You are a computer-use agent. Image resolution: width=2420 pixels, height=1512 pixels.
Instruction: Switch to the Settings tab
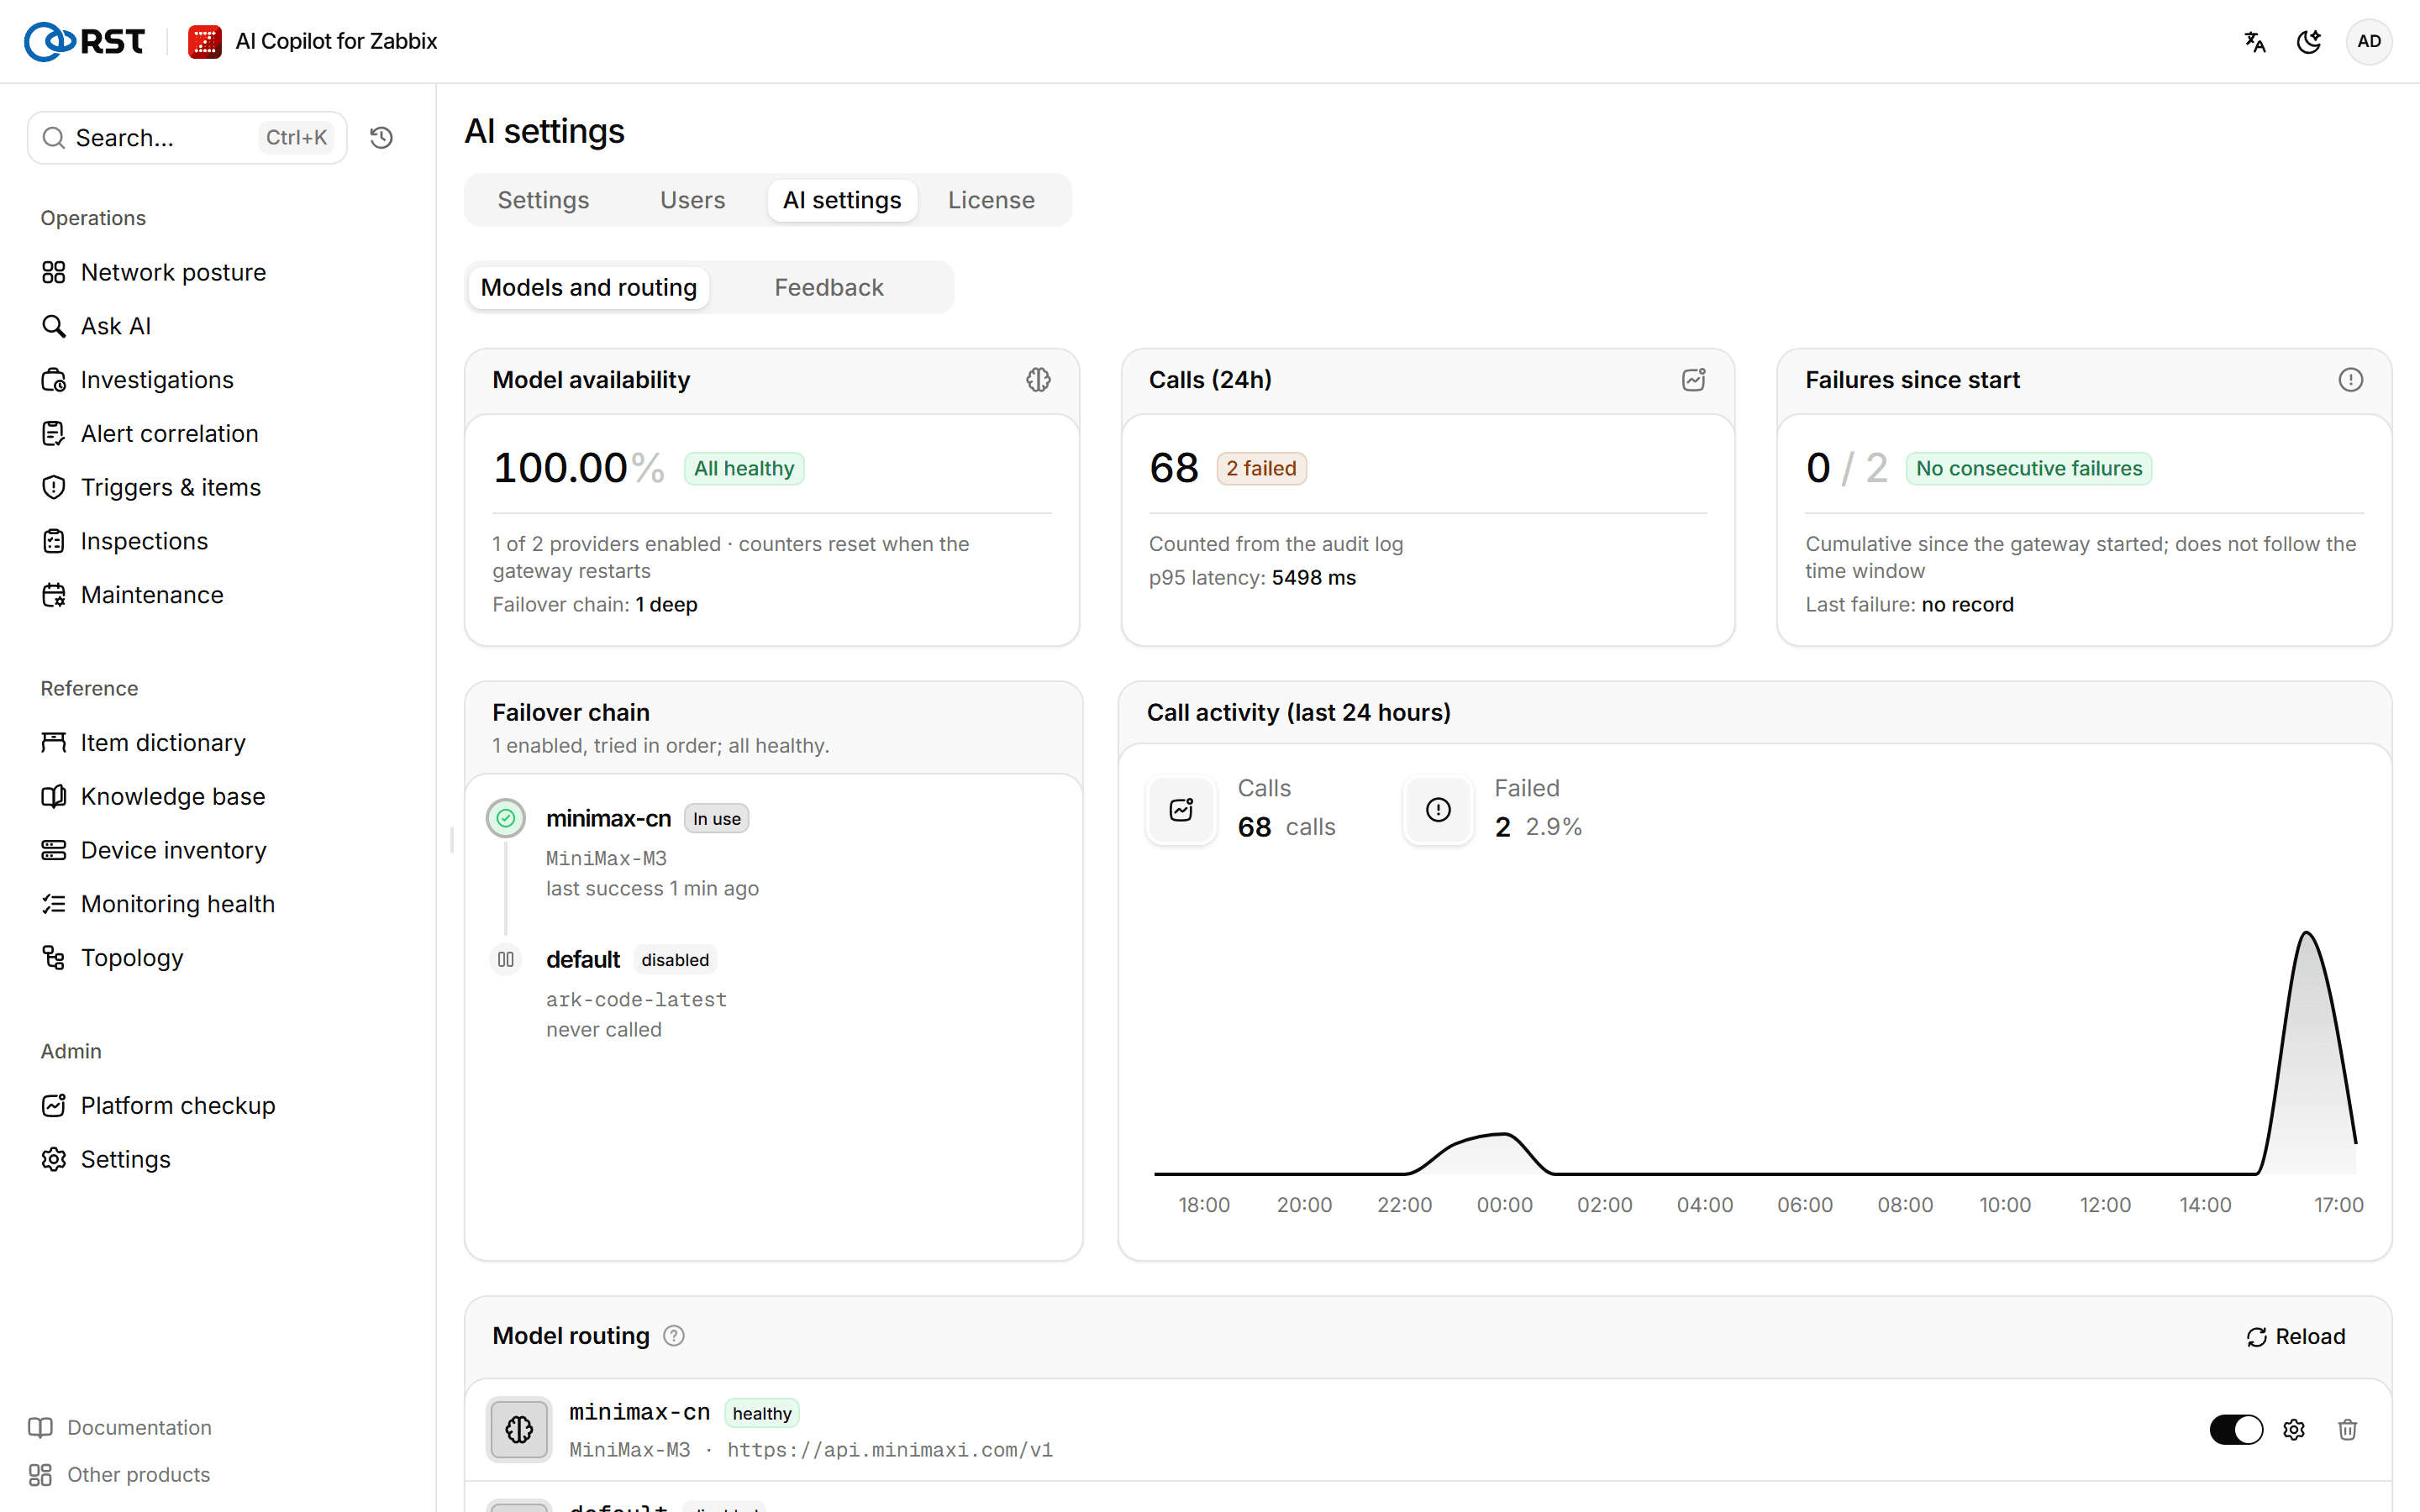543,200
